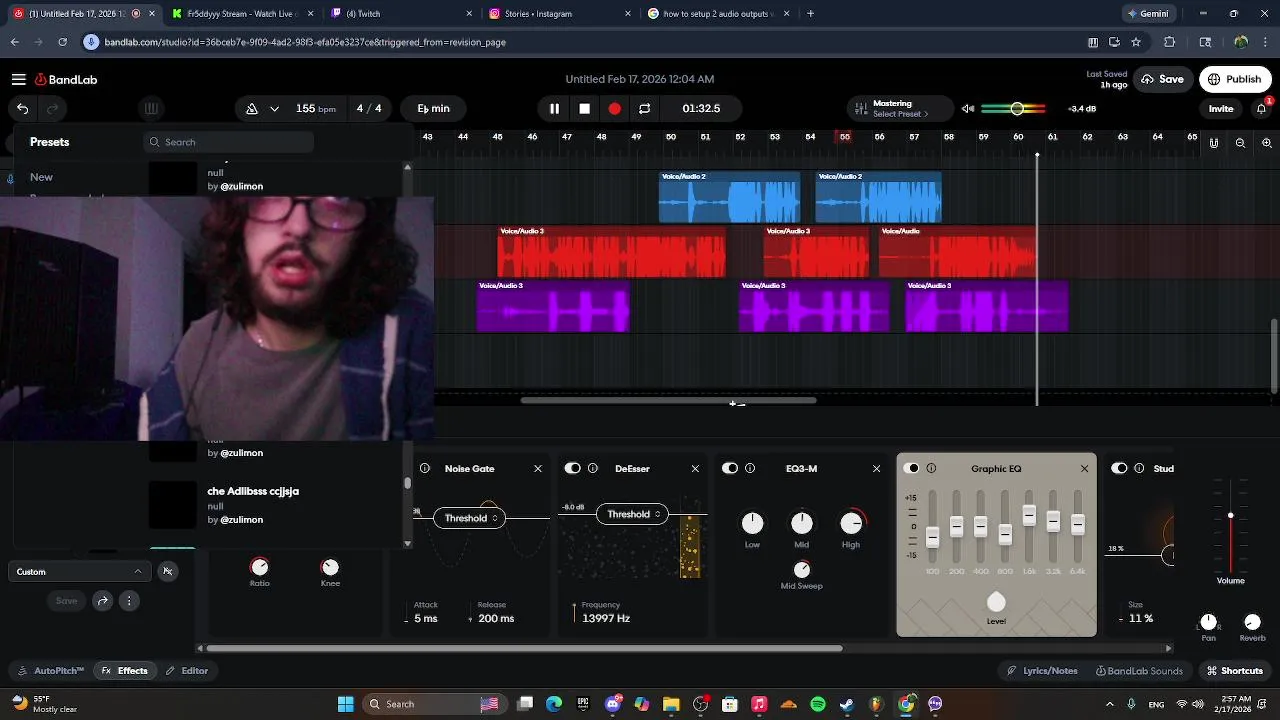Share the preset with the arrow icon

(x=102, y=601)
